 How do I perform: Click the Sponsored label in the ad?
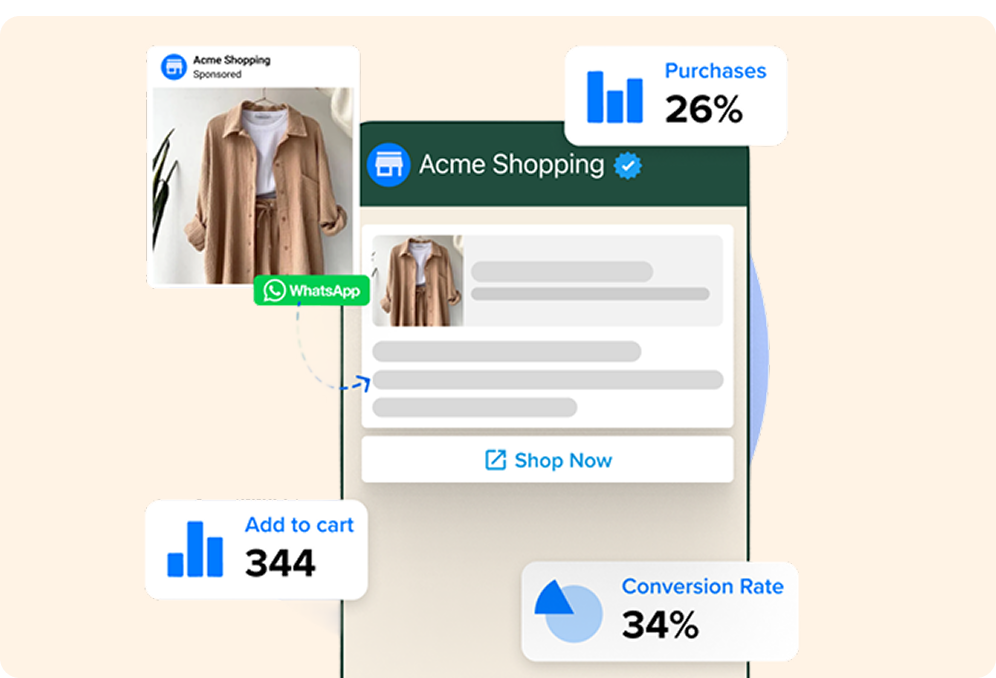click(217, 74)
